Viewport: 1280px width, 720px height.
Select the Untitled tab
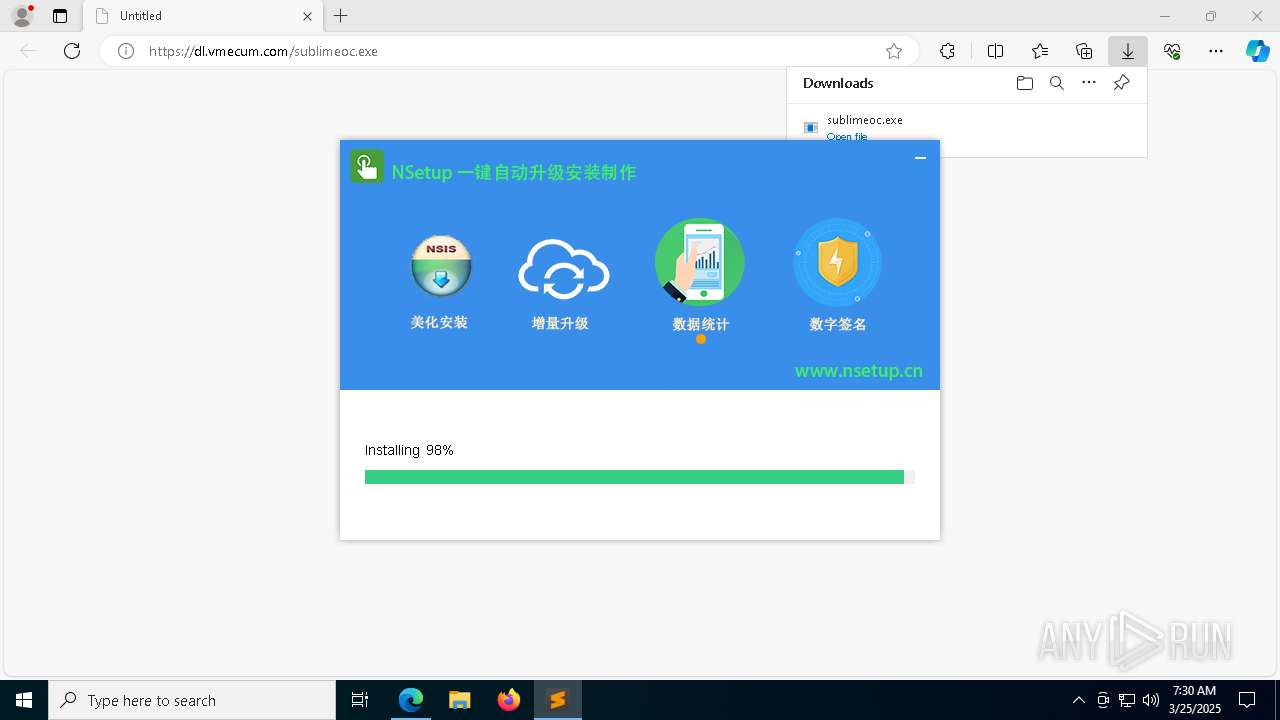tap(203, 16)
